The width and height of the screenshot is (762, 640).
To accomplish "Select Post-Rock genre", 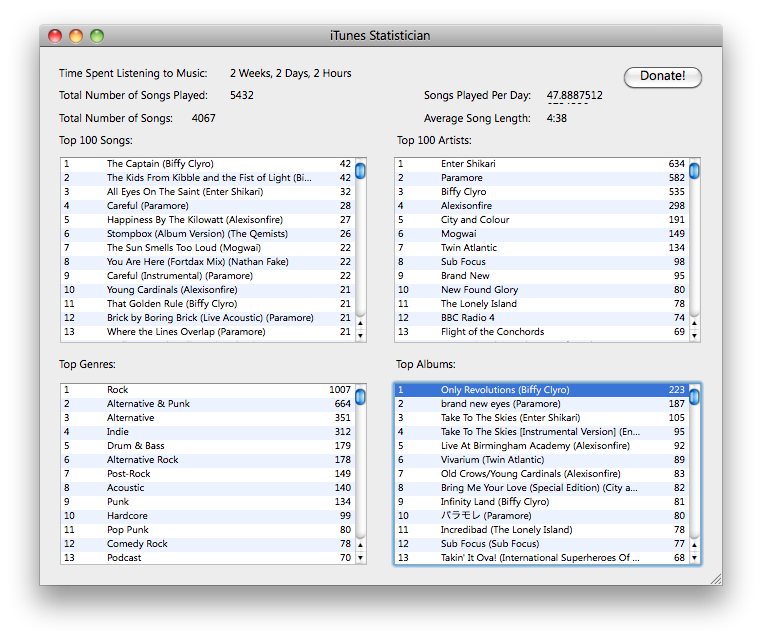I will click(x=208, y=474).
